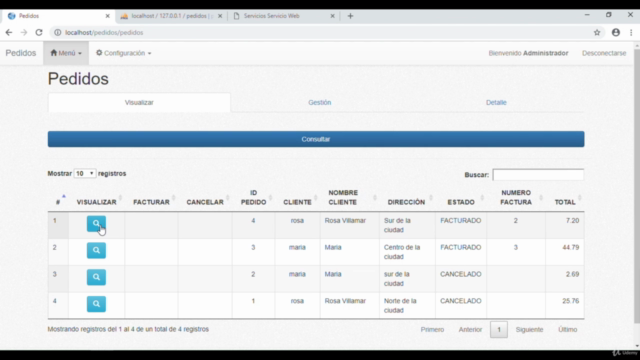Go to Anterior pagination link
The height and width of the screenshot is (360, 640).
(x=470, y=329)
